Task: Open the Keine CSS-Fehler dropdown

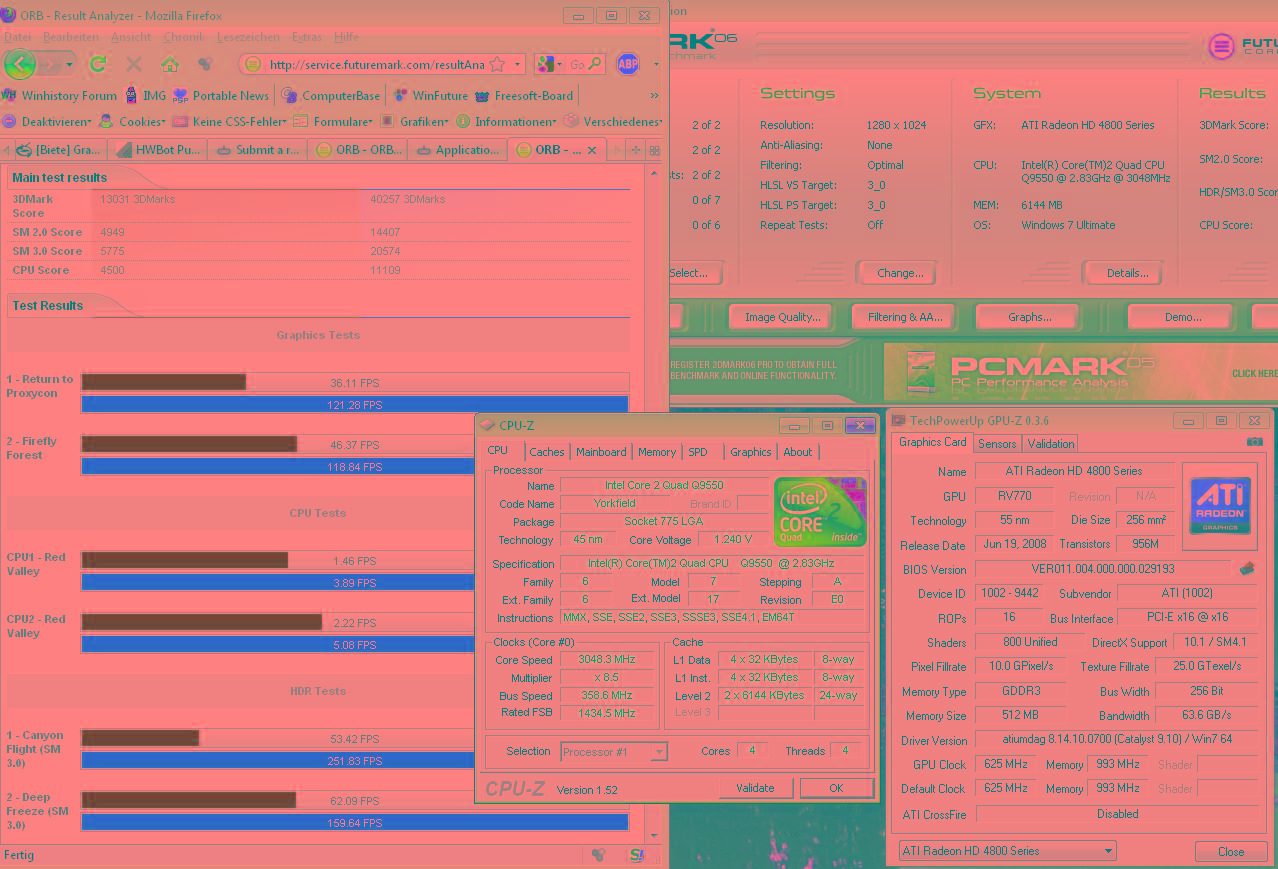Action: tap(230, 121)
